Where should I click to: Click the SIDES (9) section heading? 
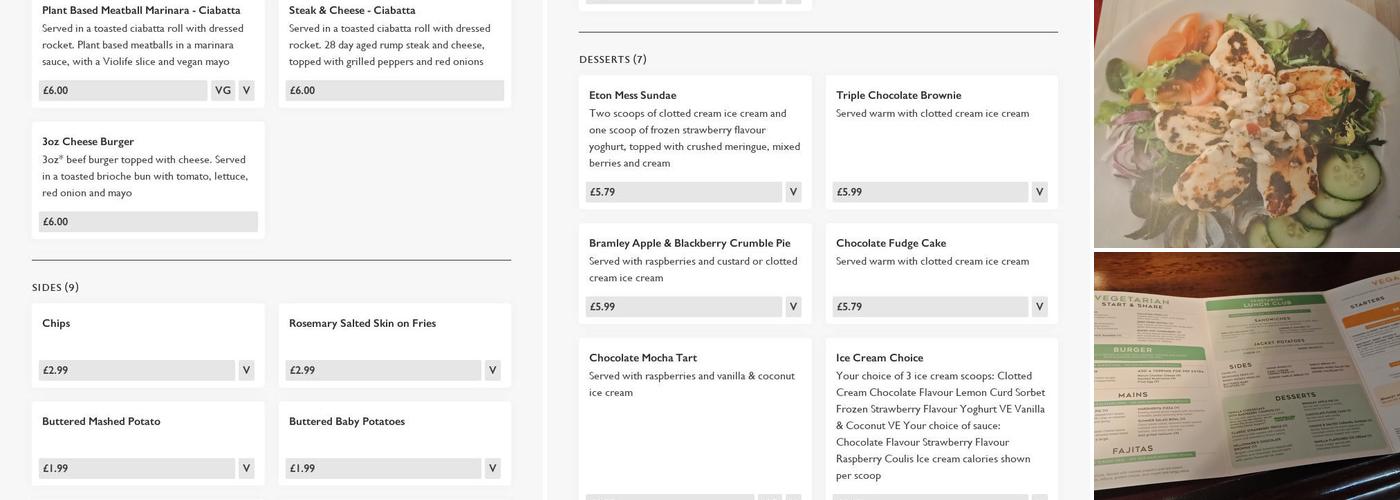click(x=55, y=288)
